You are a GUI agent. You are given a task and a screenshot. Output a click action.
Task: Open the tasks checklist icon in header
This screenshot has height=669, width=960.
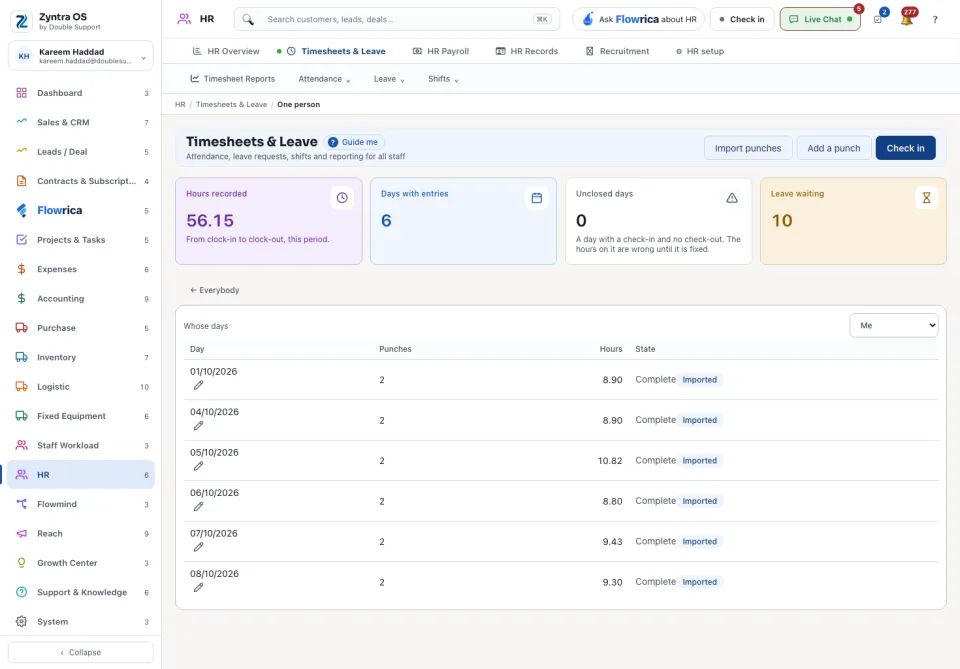pyautogui.click(x=878, y=19)
